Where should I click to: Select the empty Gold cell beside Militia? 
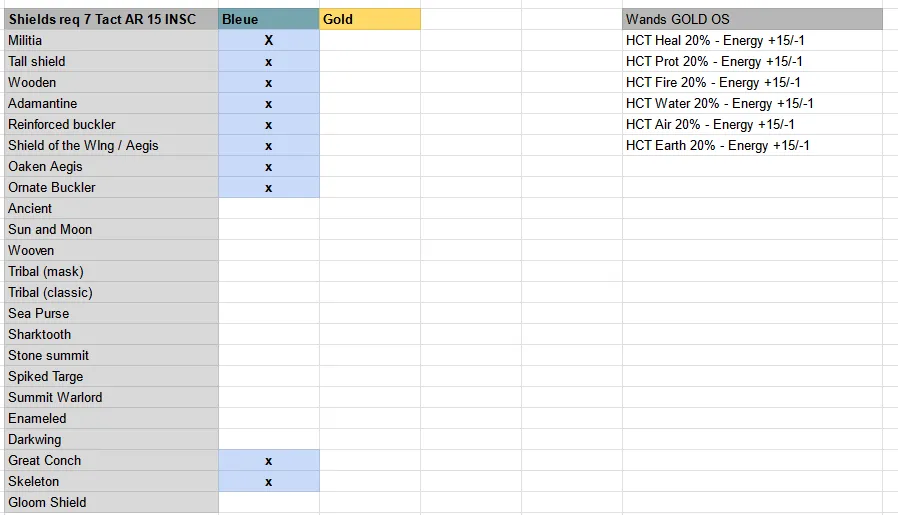tap(370, 40)
